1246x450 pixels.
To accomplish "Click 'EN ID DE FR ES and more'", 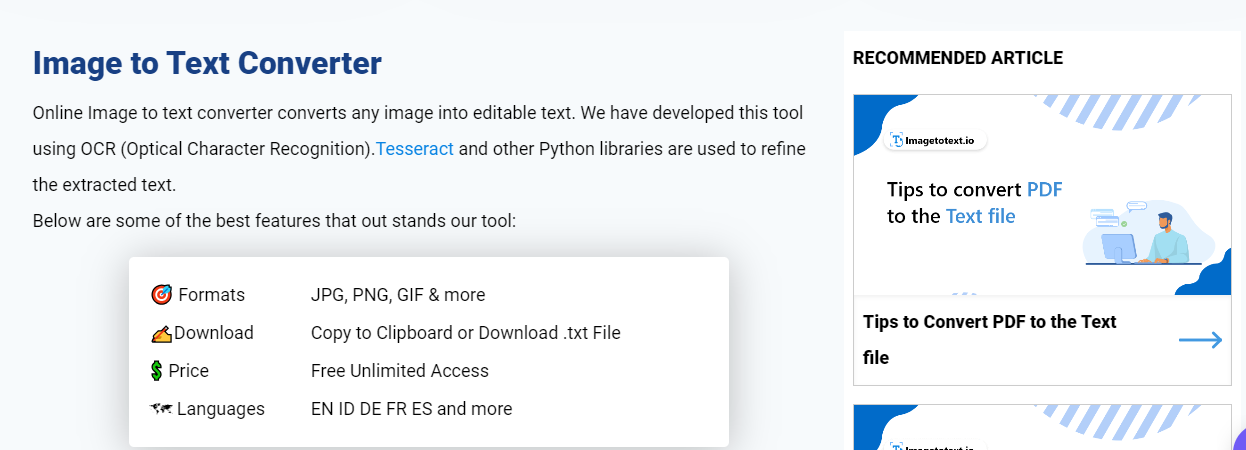I will coord(411,409).
